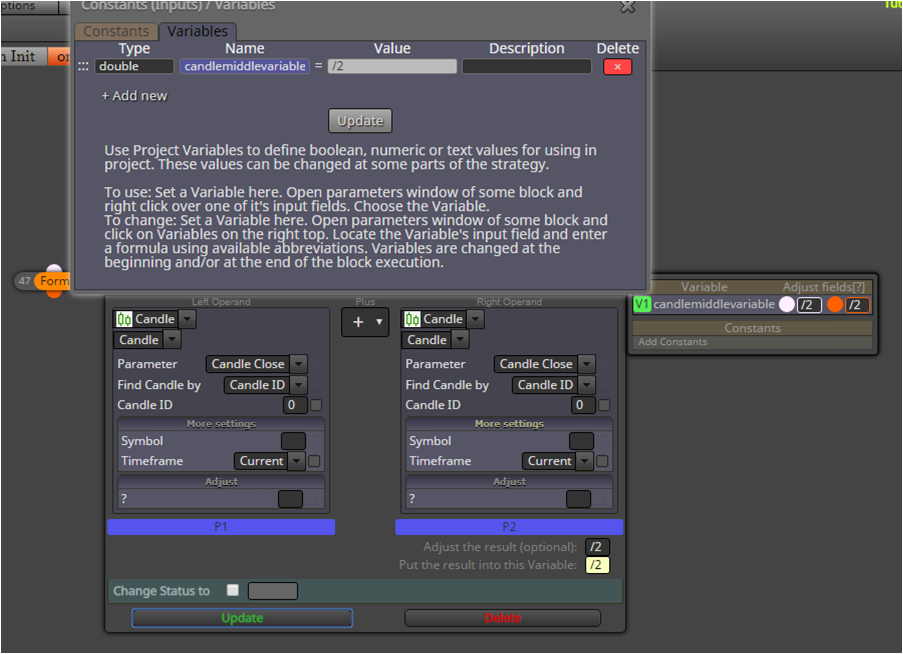The height and width of the screenshot is (654, 903).
Task: Open the Right Operand Candle category dropdown
Action: point(475,319)
